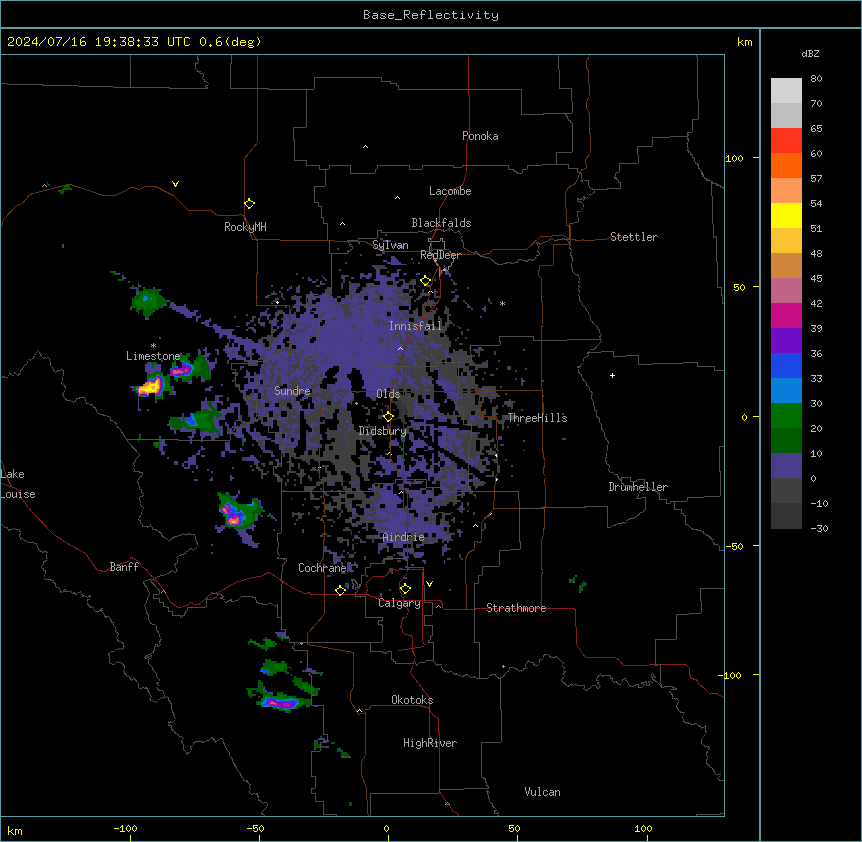The width and height of the screenshot is (862, 842).
Task: Click the Base_Reflectivity title
Action: coord(430,15)
